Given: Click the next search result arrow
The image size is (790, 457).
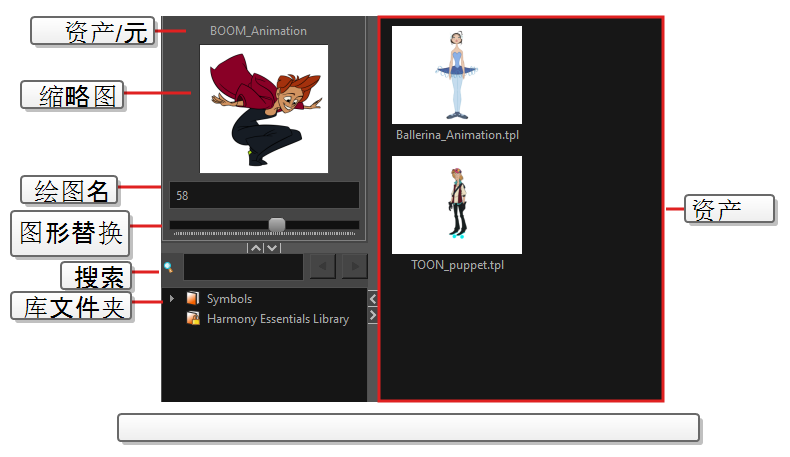Looking at the screenshot, I should (354, 266).
